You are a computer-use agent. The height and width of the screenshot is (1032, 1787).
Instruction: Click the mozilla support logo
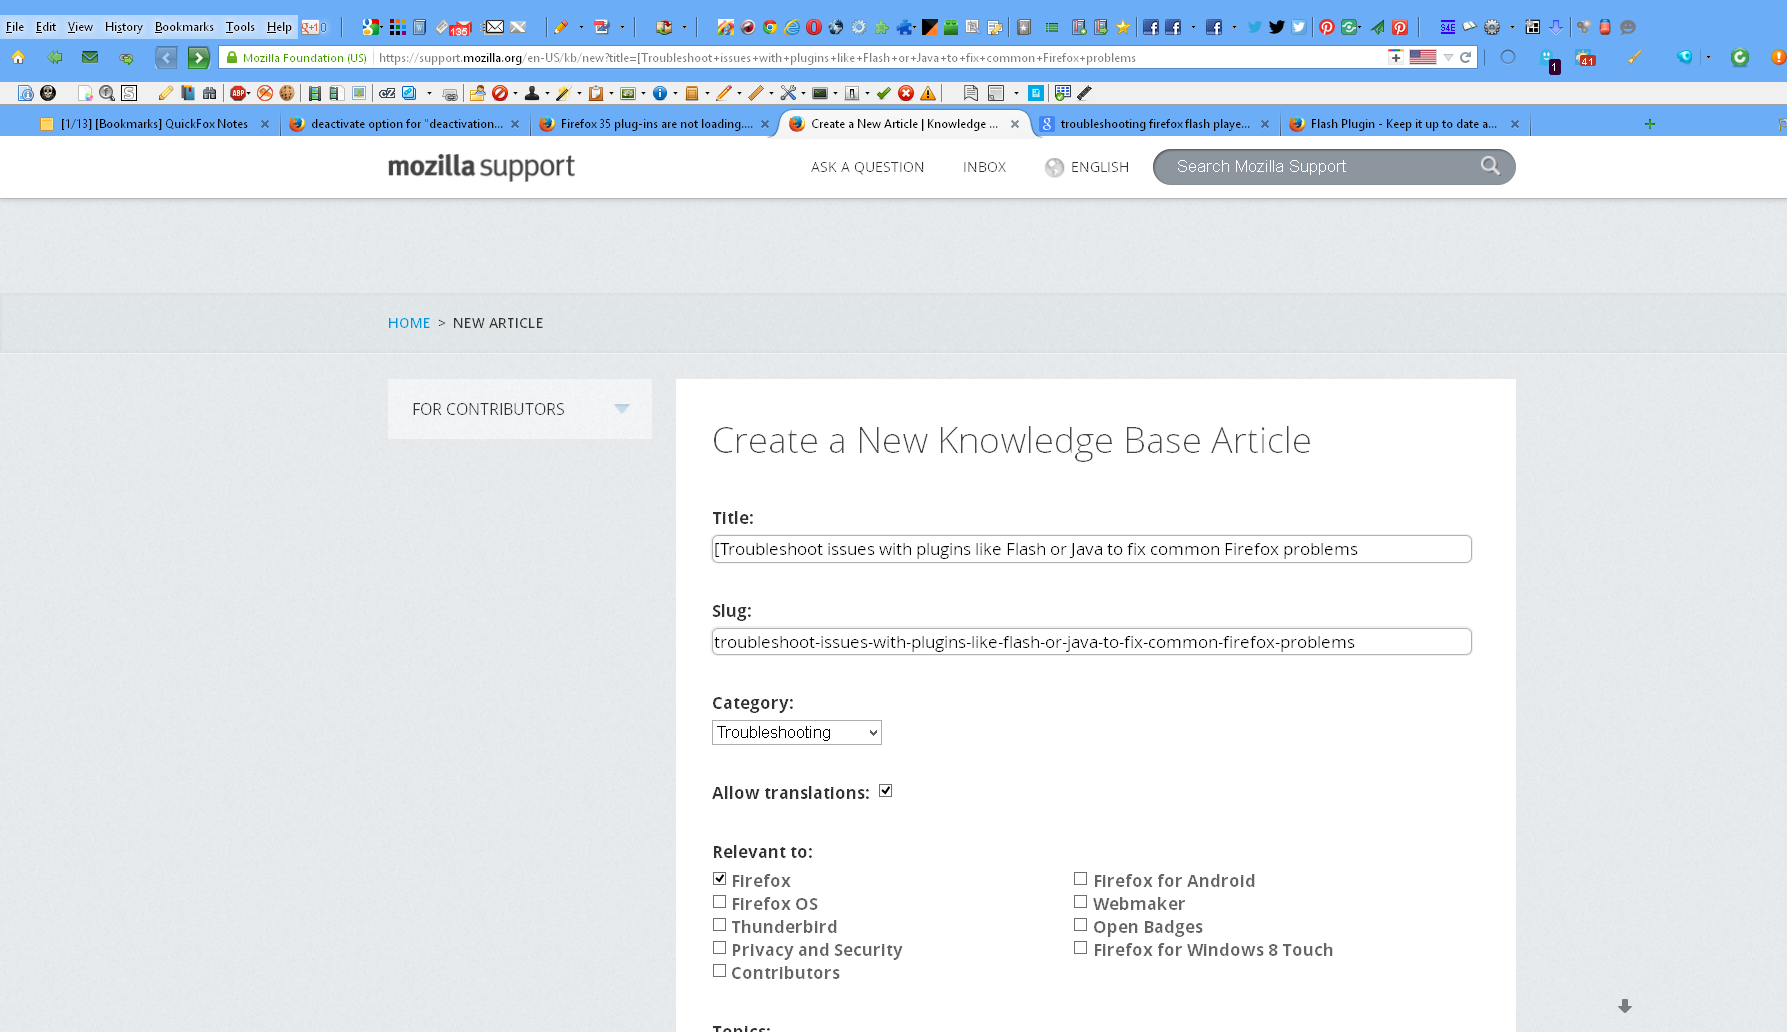click(x=481, y=166)
